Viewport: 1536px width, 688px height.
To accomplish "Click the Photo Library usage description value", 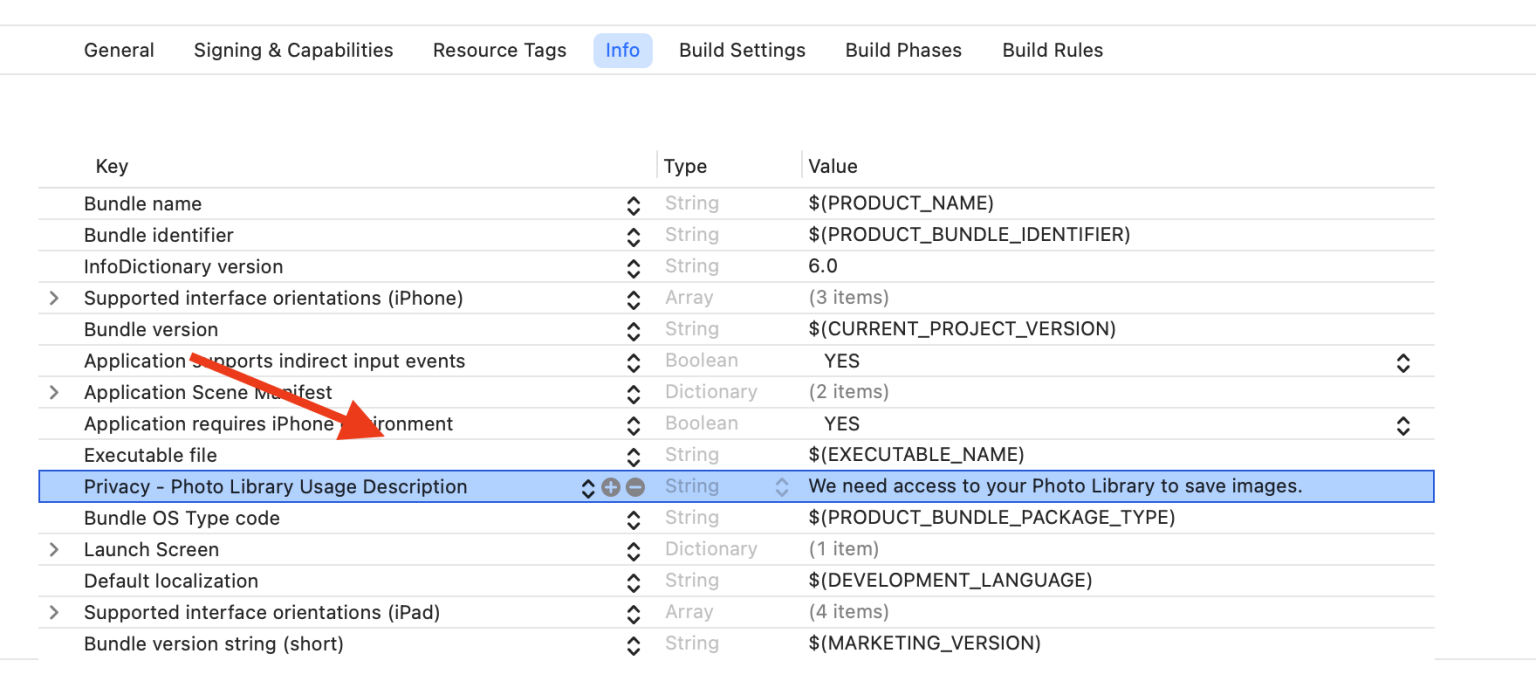I will [1055, 487].
